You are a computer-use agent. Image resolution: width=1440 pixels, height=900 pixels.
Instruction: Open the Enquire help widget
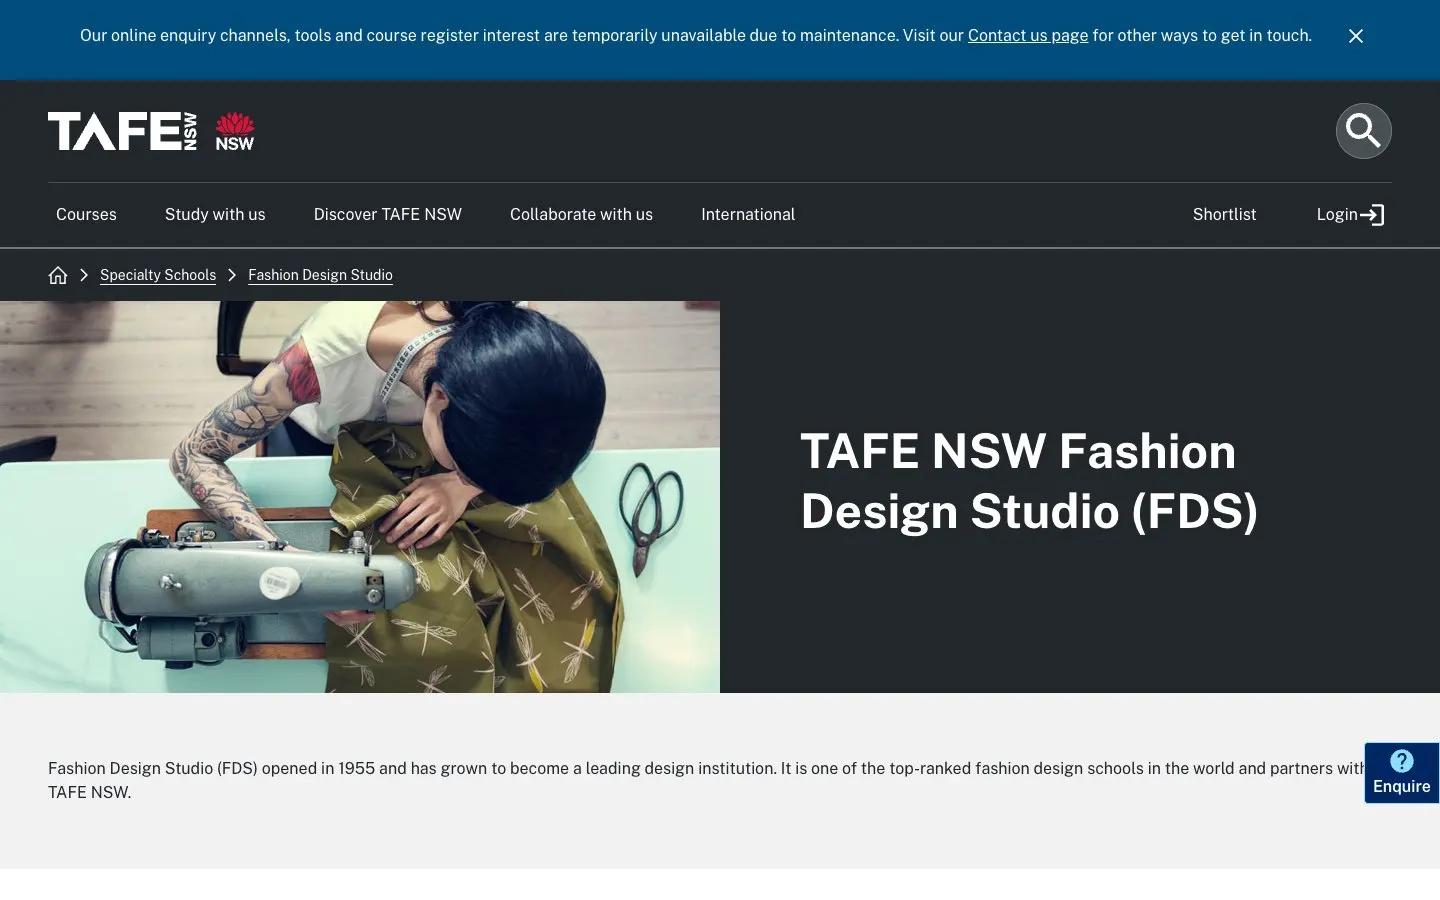coord(1402,773)
